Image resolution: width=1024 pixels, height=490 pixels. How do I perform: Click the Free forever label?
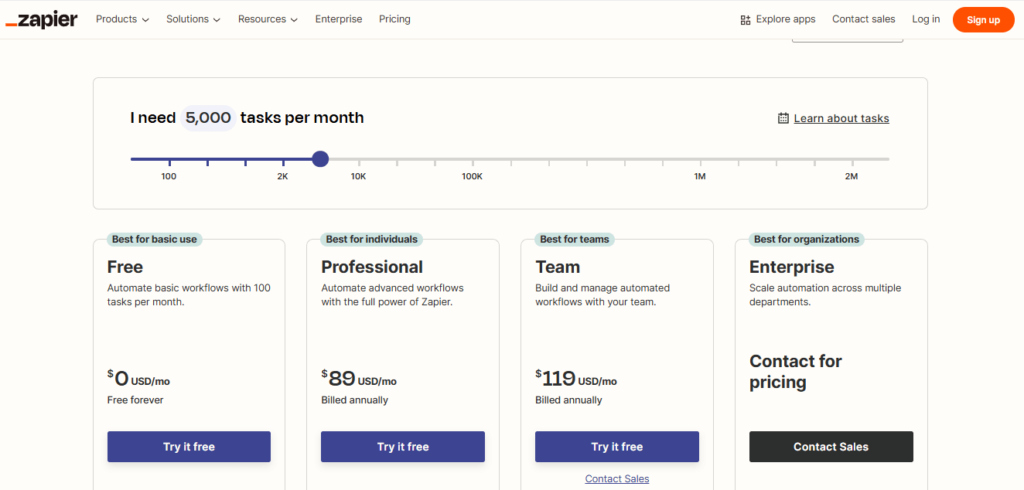tap(135, 400)
